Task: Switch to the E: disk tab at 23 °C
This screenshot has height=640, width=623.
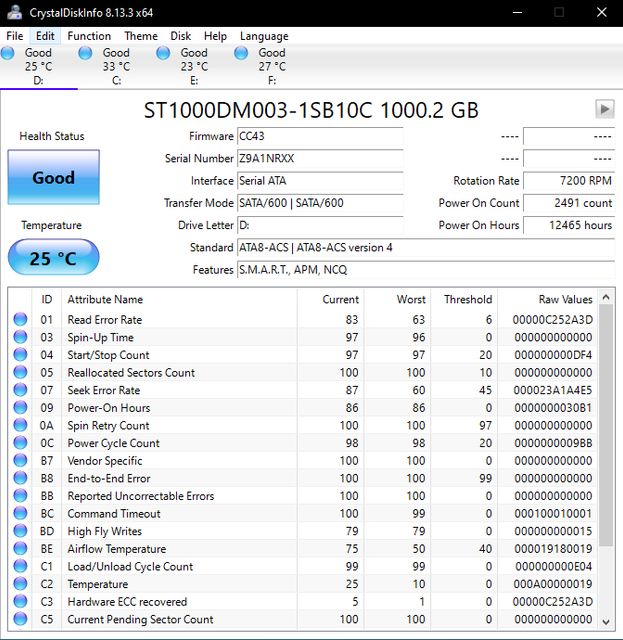Action: click(194, 66)
